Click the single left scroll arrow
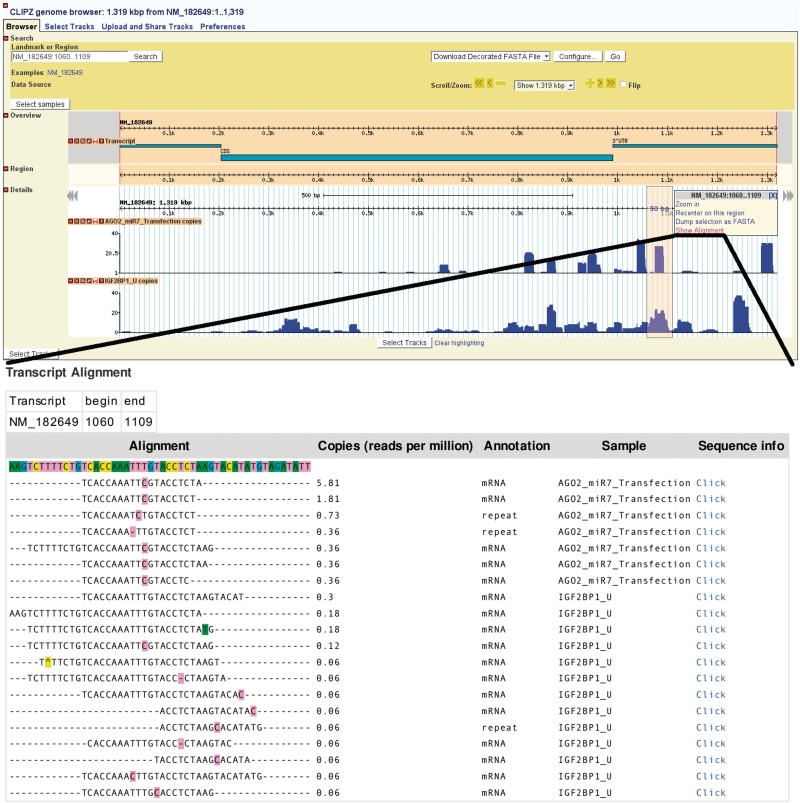Screen dimensions: 800x803 click(490, 85)
